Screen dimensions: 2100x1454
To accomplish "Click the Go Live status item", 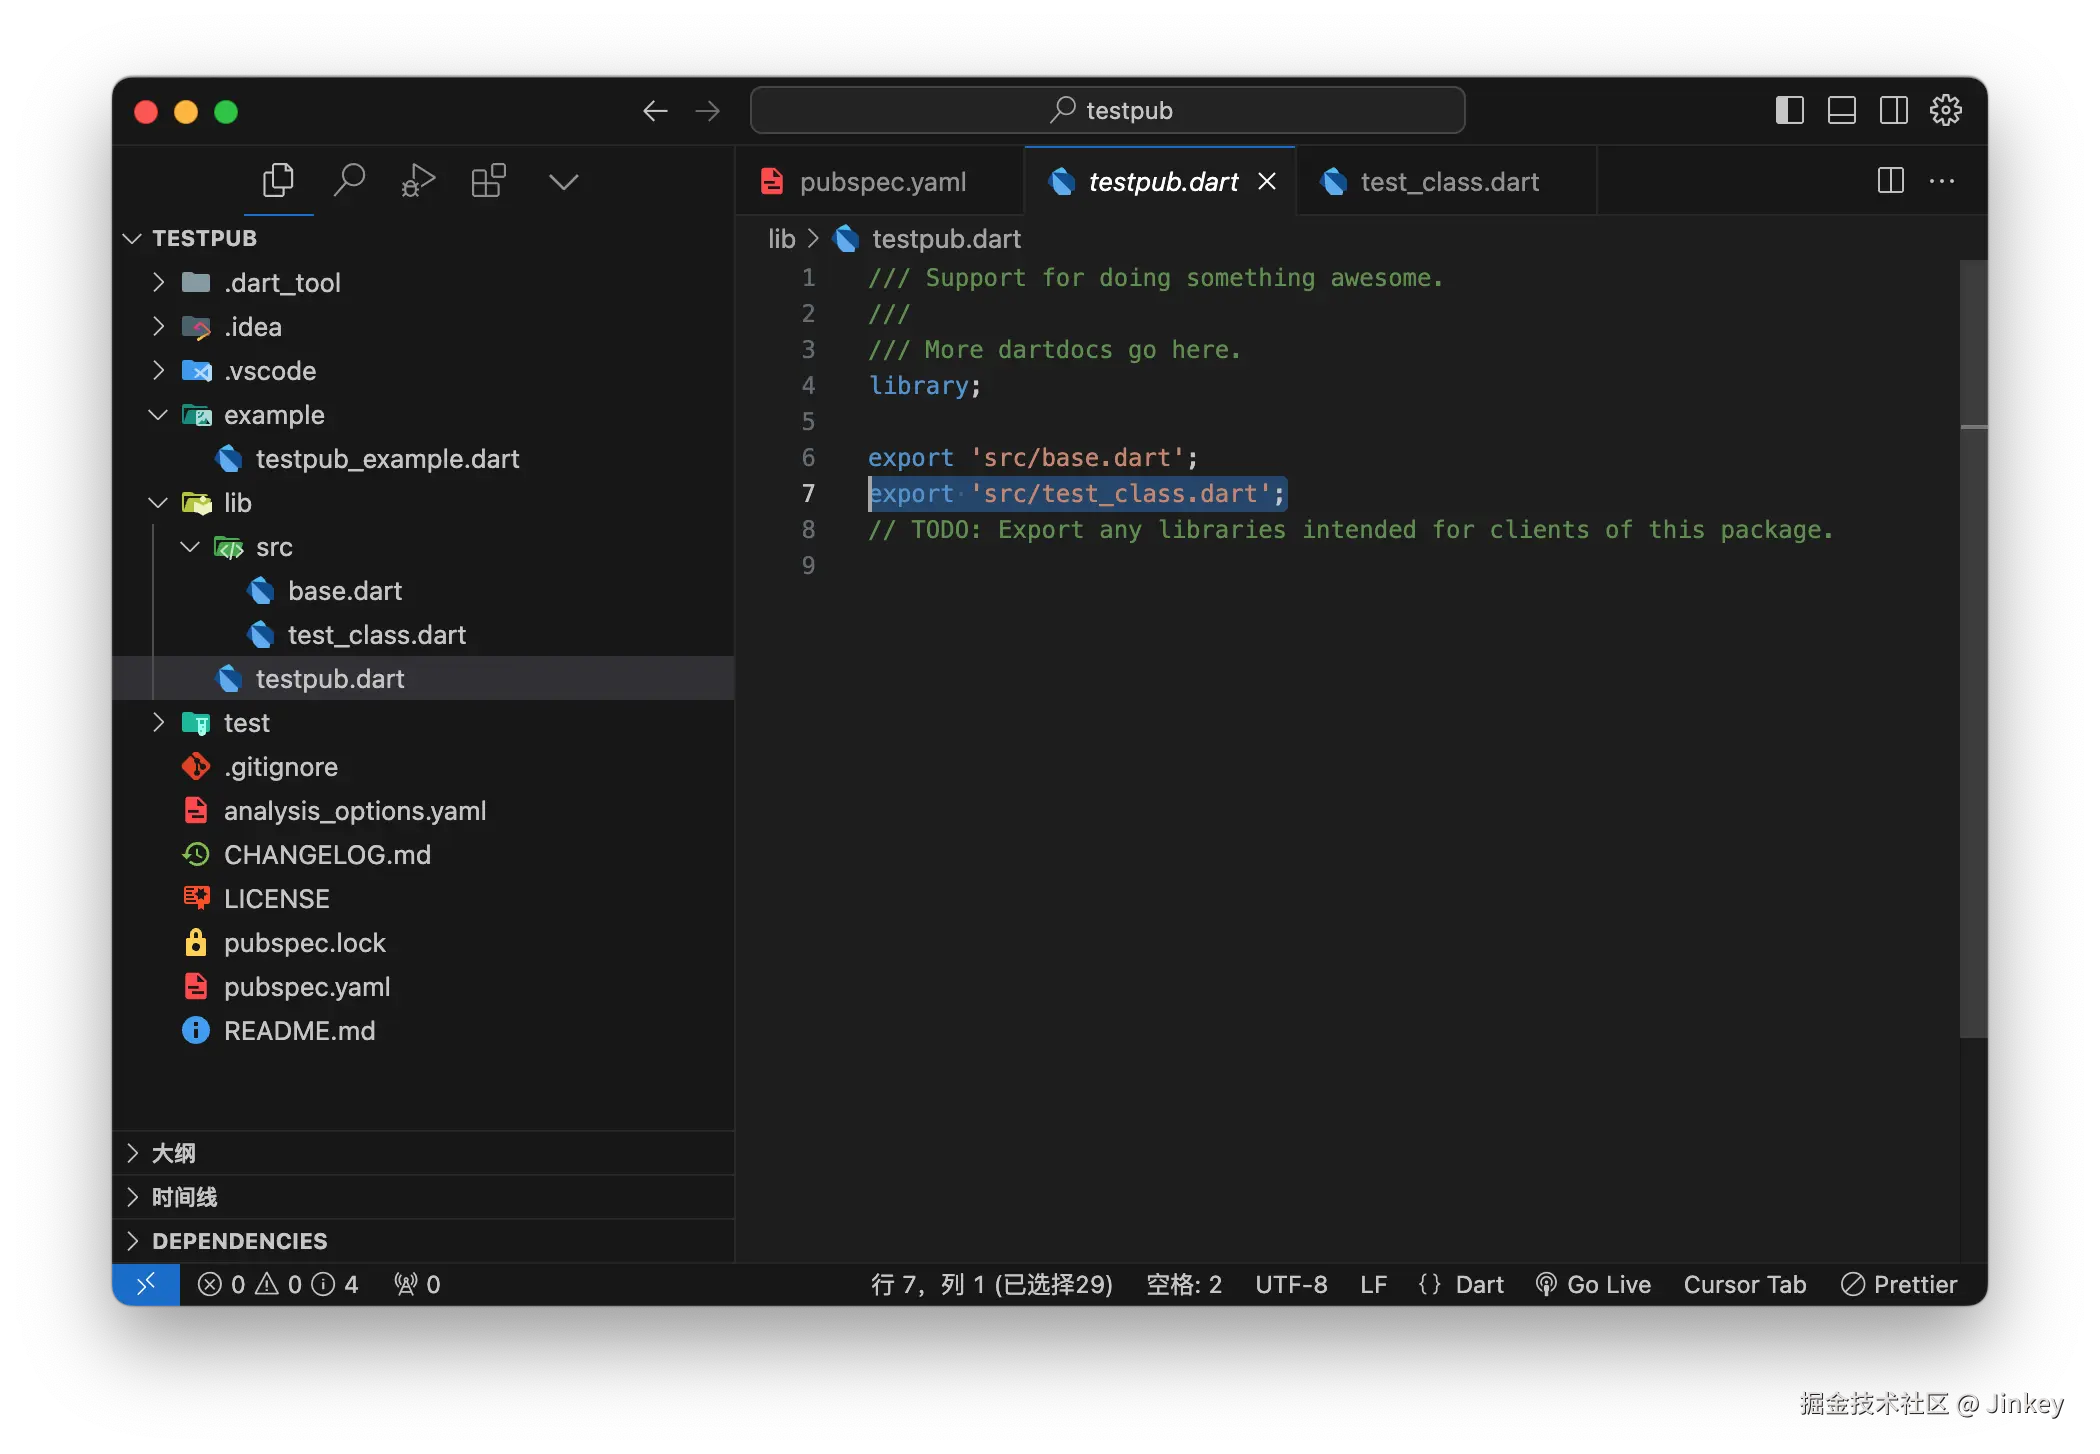I will [1594, 1284].
